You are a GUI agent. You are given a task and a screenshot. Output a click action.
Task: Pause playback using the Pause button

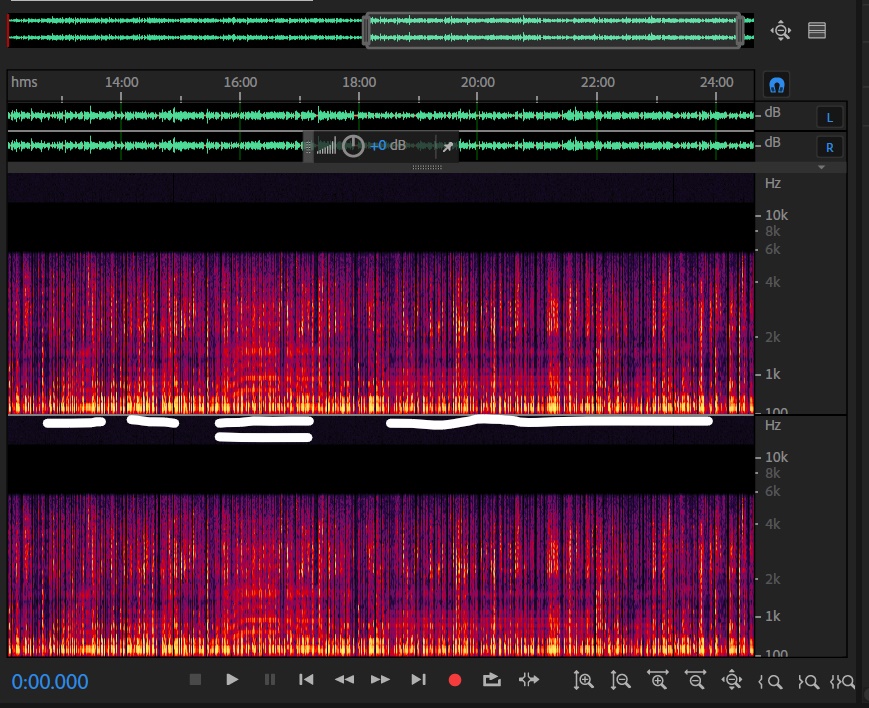click(x=269, y=680)
